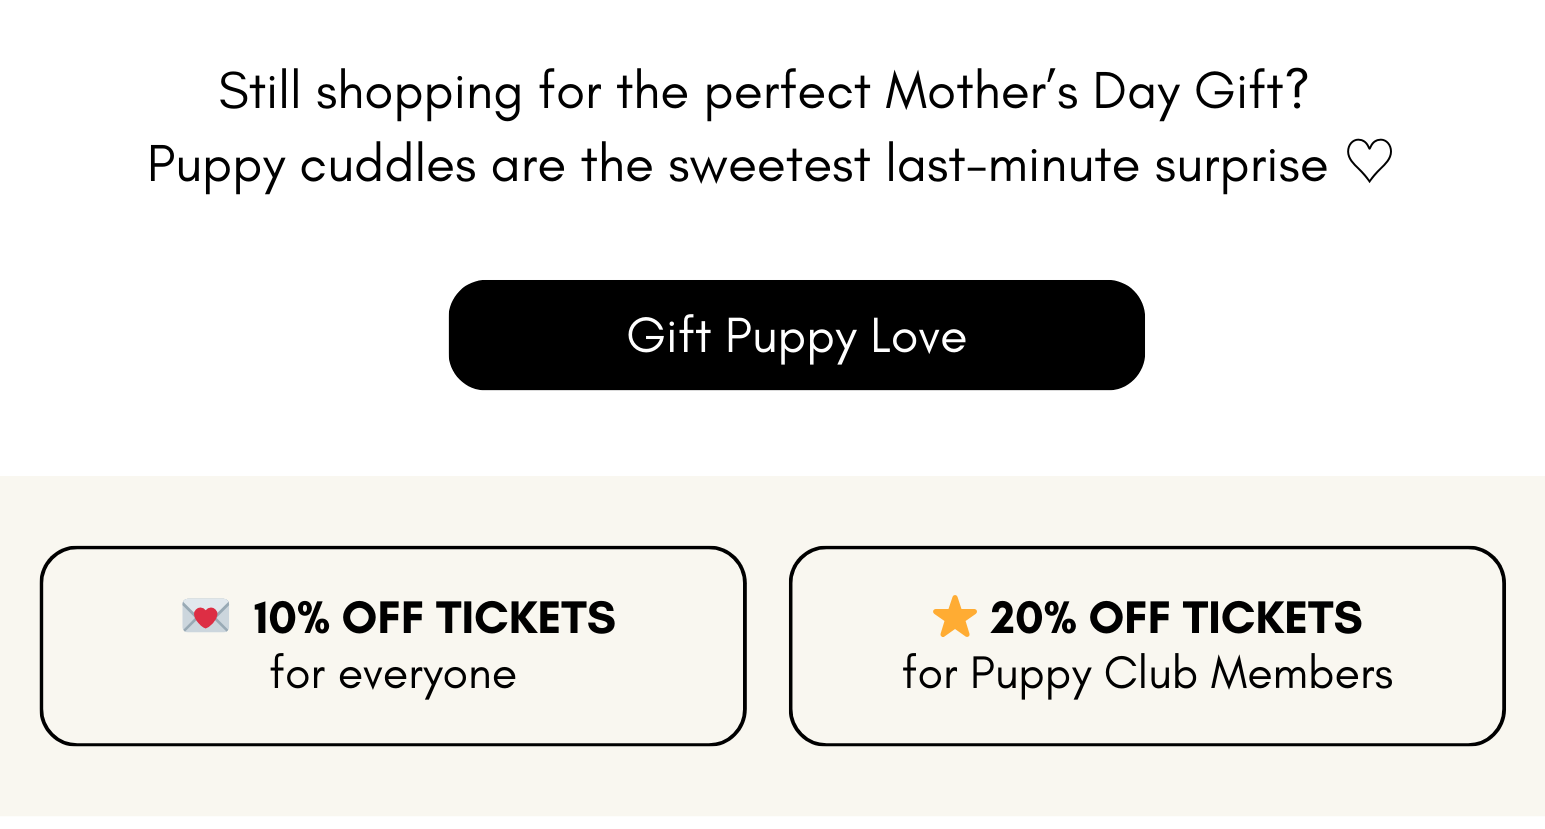
Task: Click the heart outline symbol after "surprise"
Action: pyautogui.click(x=1369, y=162)
